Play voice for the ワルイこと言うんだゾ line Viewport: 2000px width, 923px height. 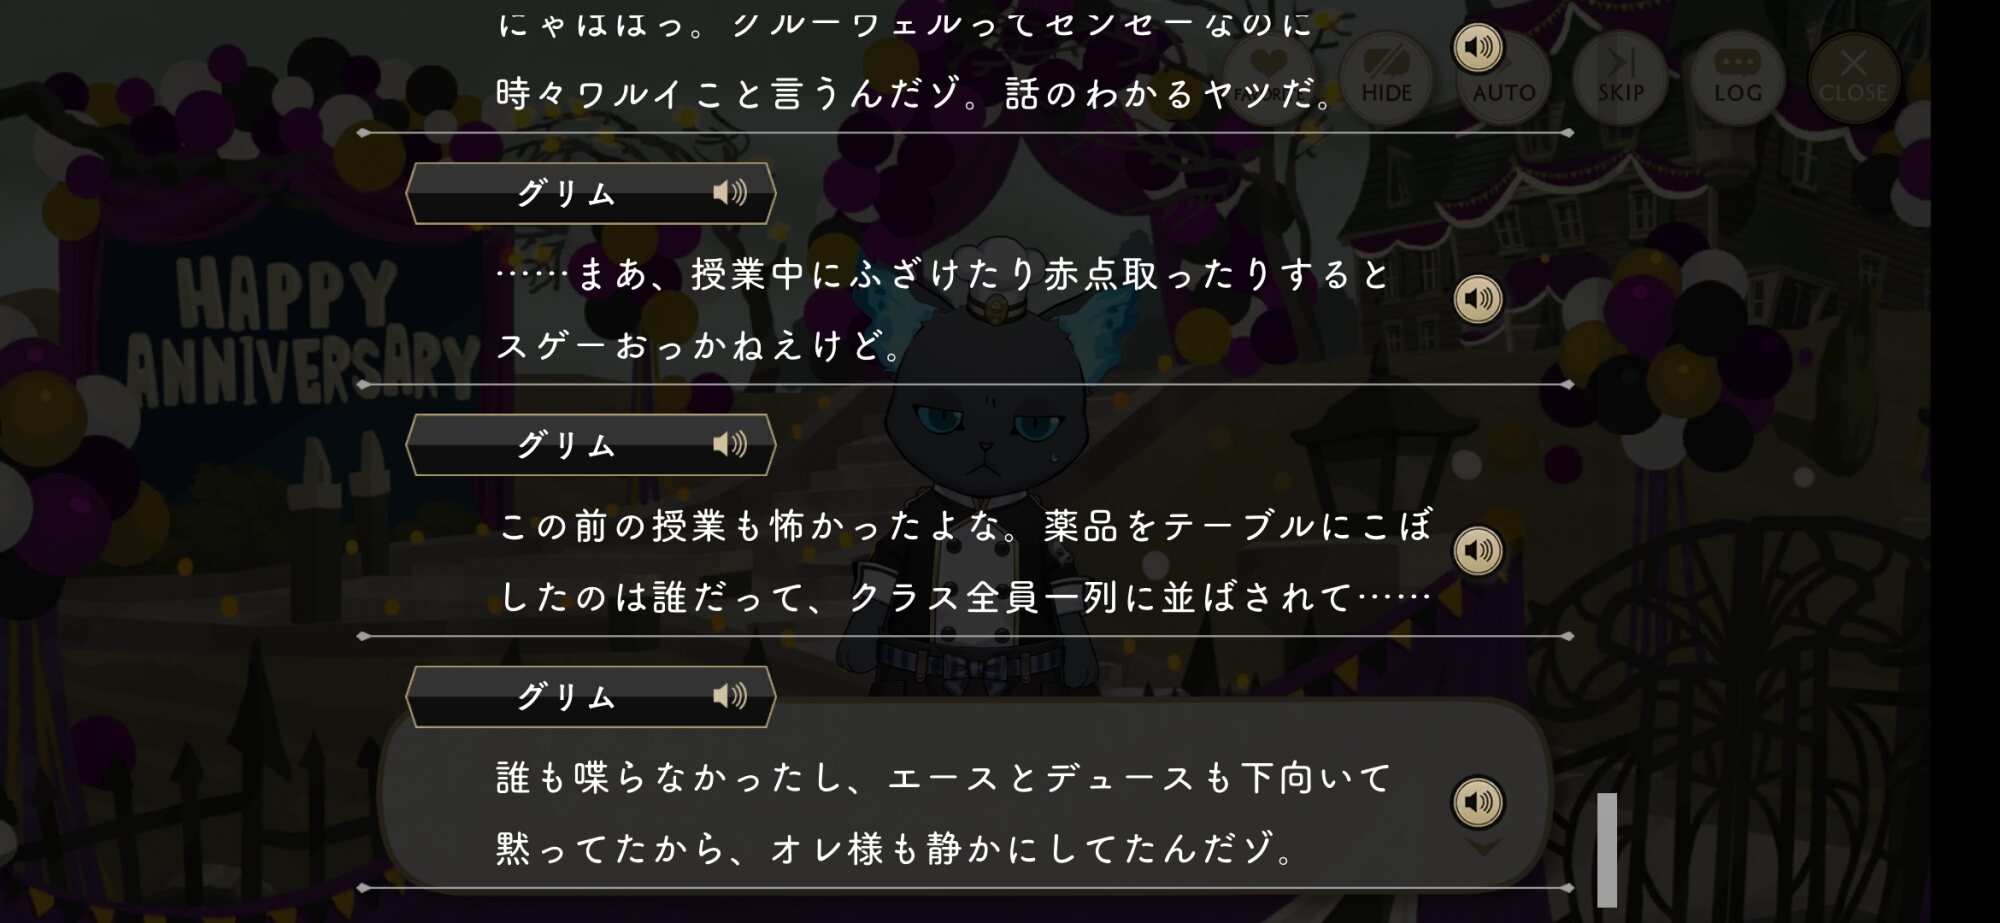[1478, 47]
